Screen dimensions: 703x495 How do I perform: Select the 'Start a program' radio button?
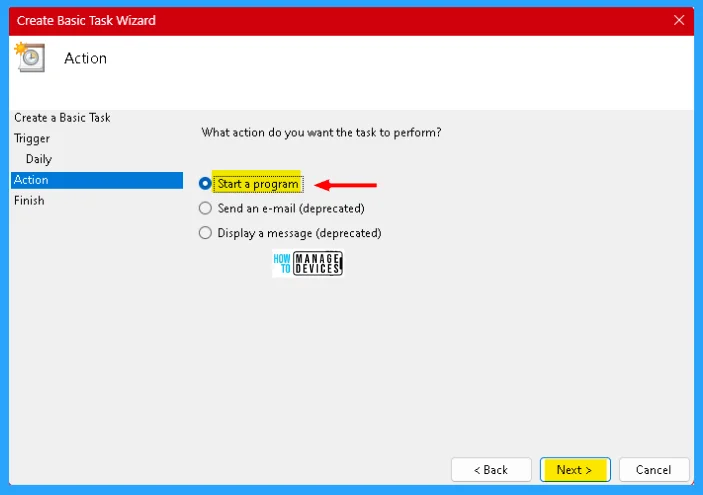(x=205, y=184)
